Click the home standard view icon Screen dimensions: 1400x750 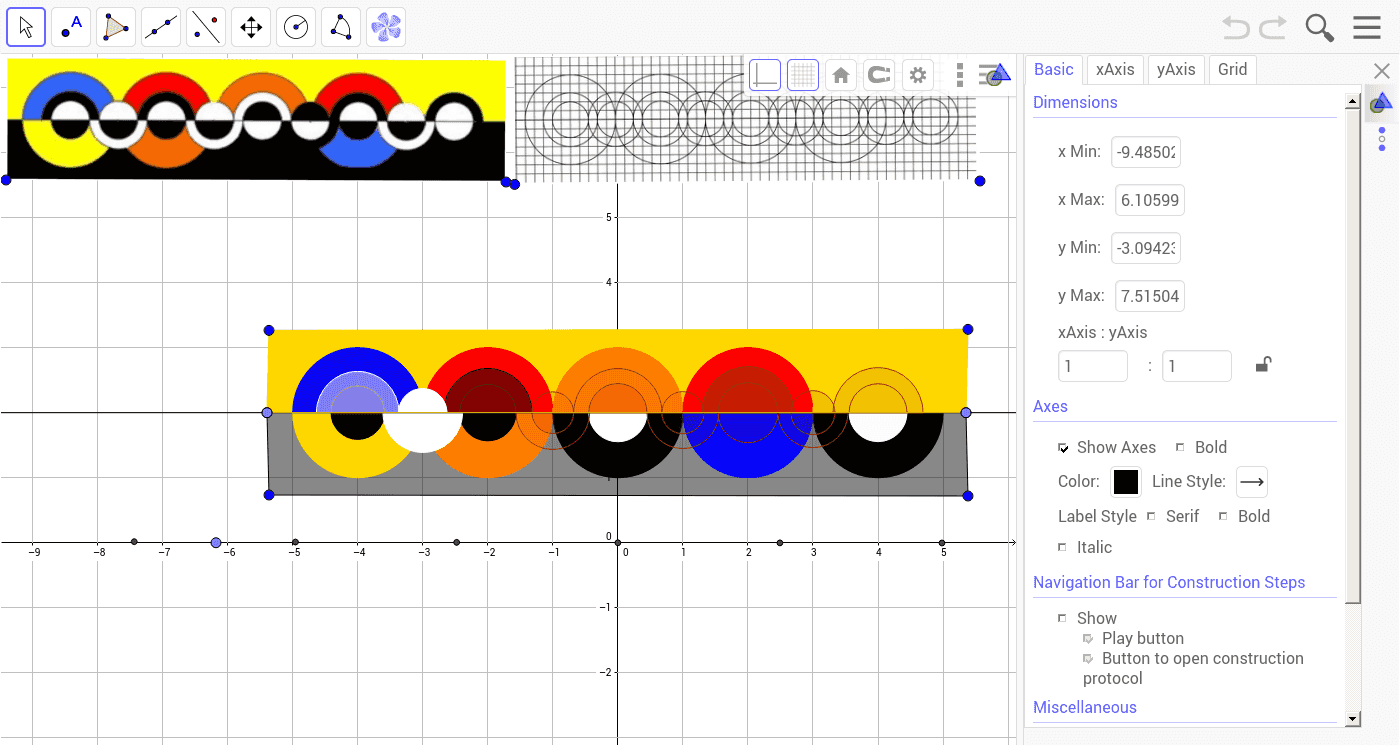(x=841, y=75)
